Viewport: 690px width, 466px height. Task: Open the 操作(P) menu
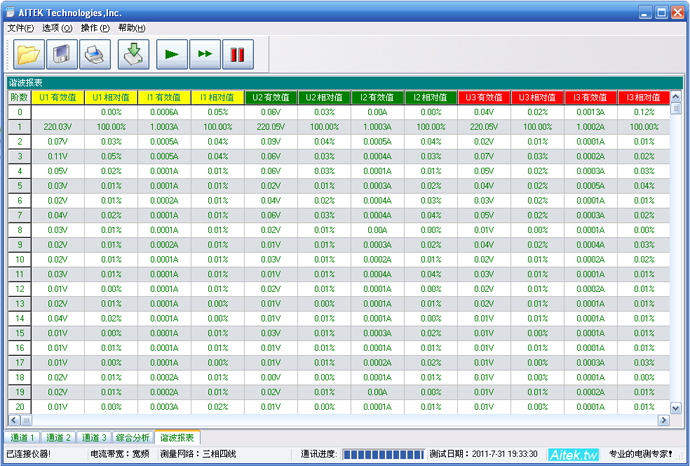tap(96, 28)
